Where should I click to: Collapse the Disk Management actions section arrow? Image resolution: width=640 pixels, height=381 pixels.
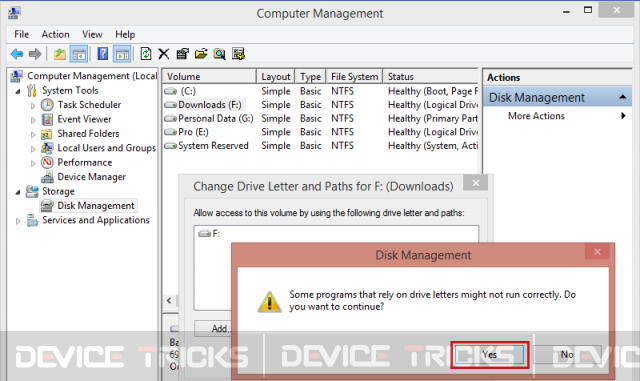pyautogui.click(x=622, y=97)
